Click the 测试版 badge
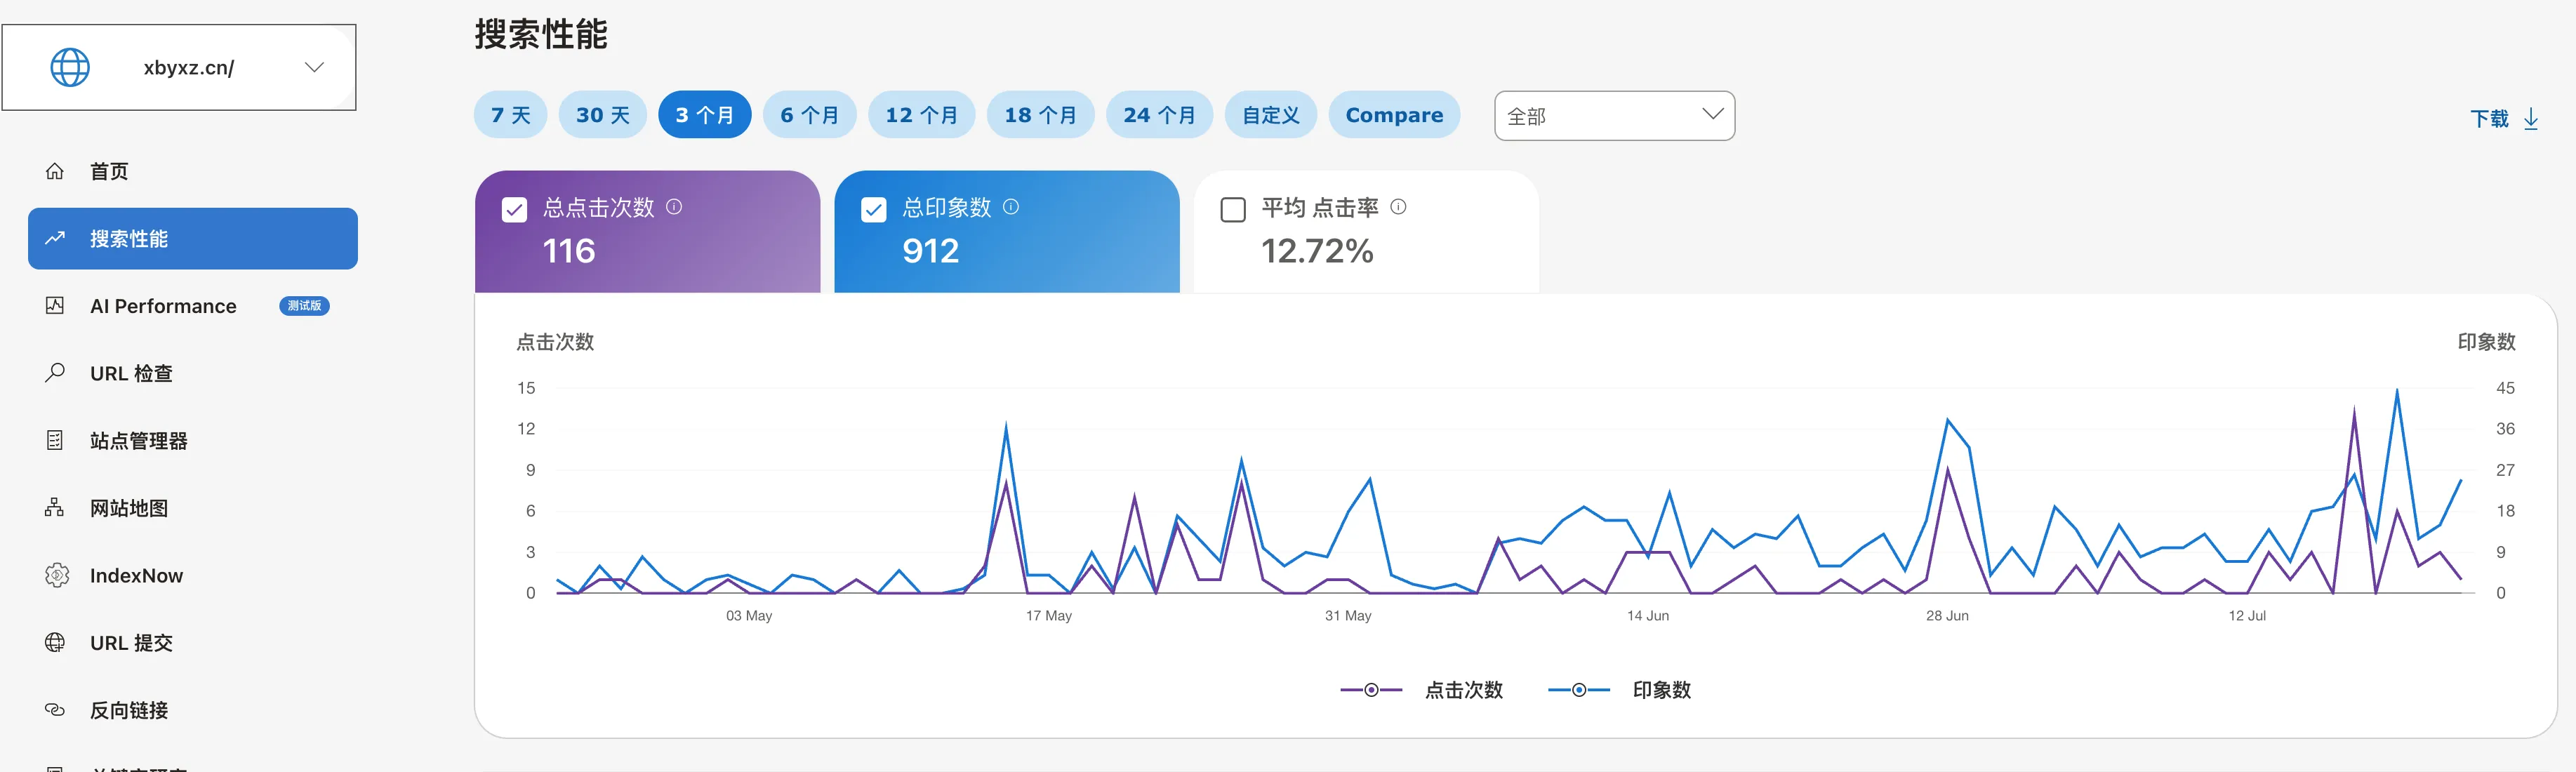This screenshot has height=772, width=2576. click(304, 306)
